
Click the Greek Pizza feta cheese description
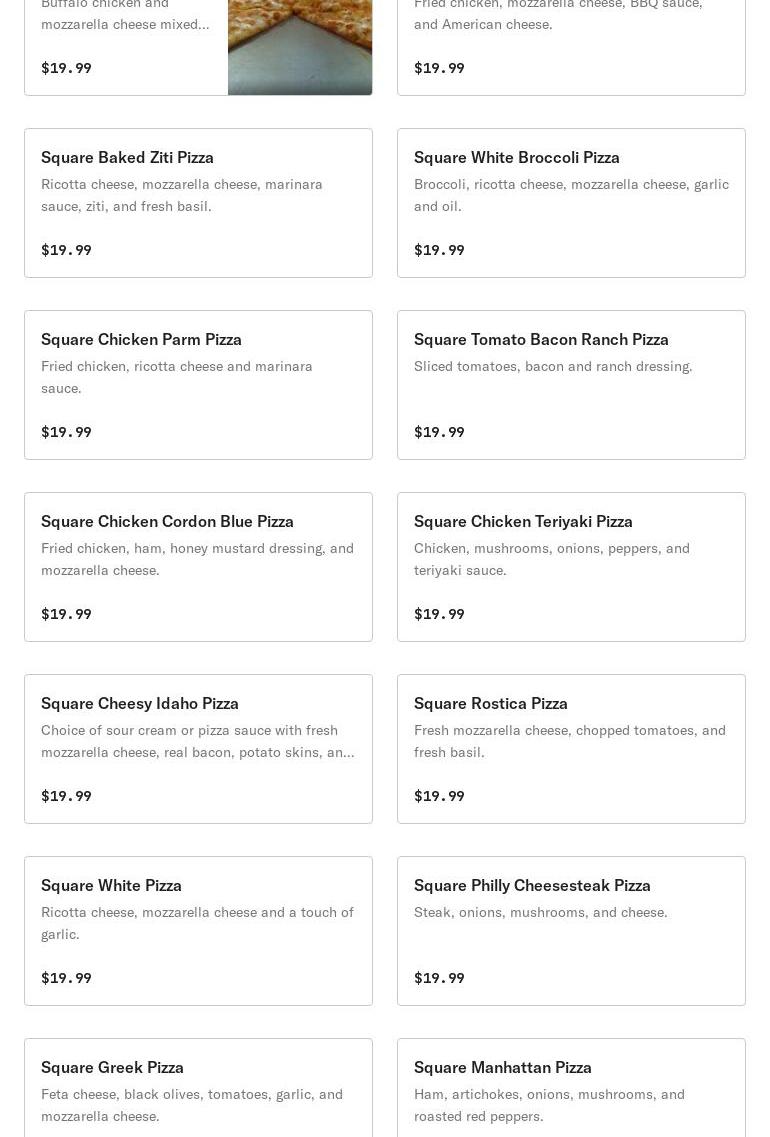[191, 1105]
